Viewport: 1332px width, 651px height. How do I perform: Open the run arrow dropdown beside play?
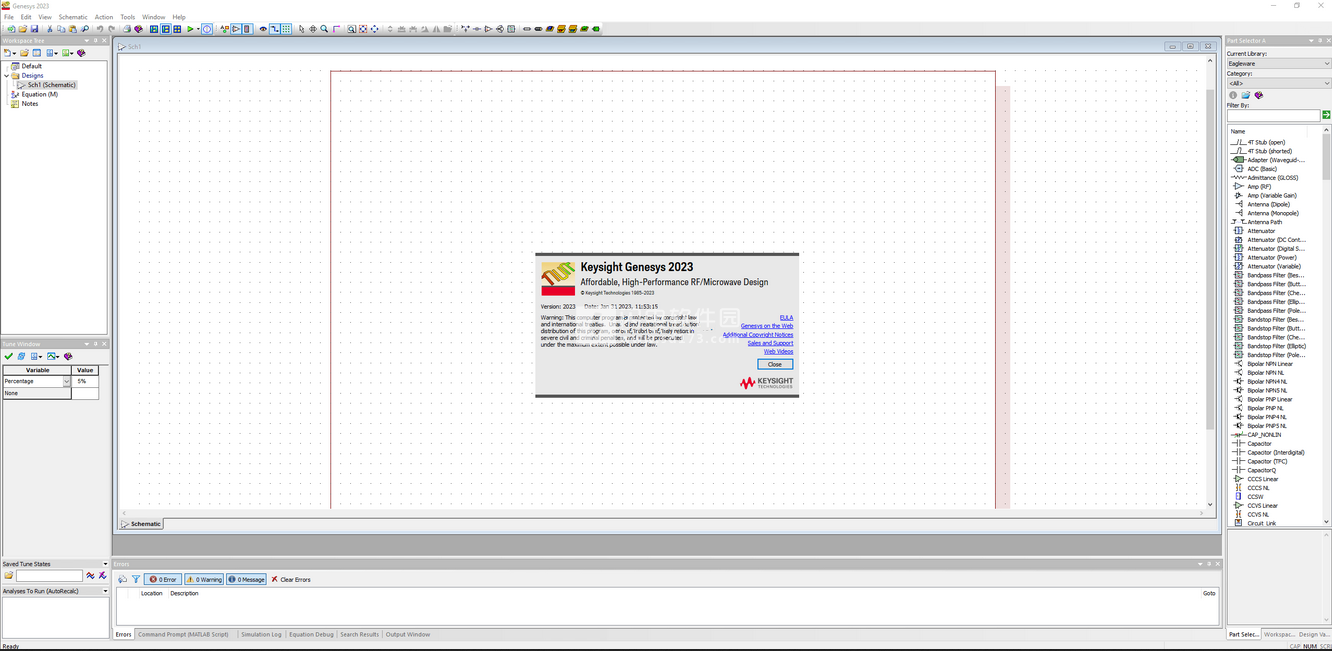tap(198, 29)
